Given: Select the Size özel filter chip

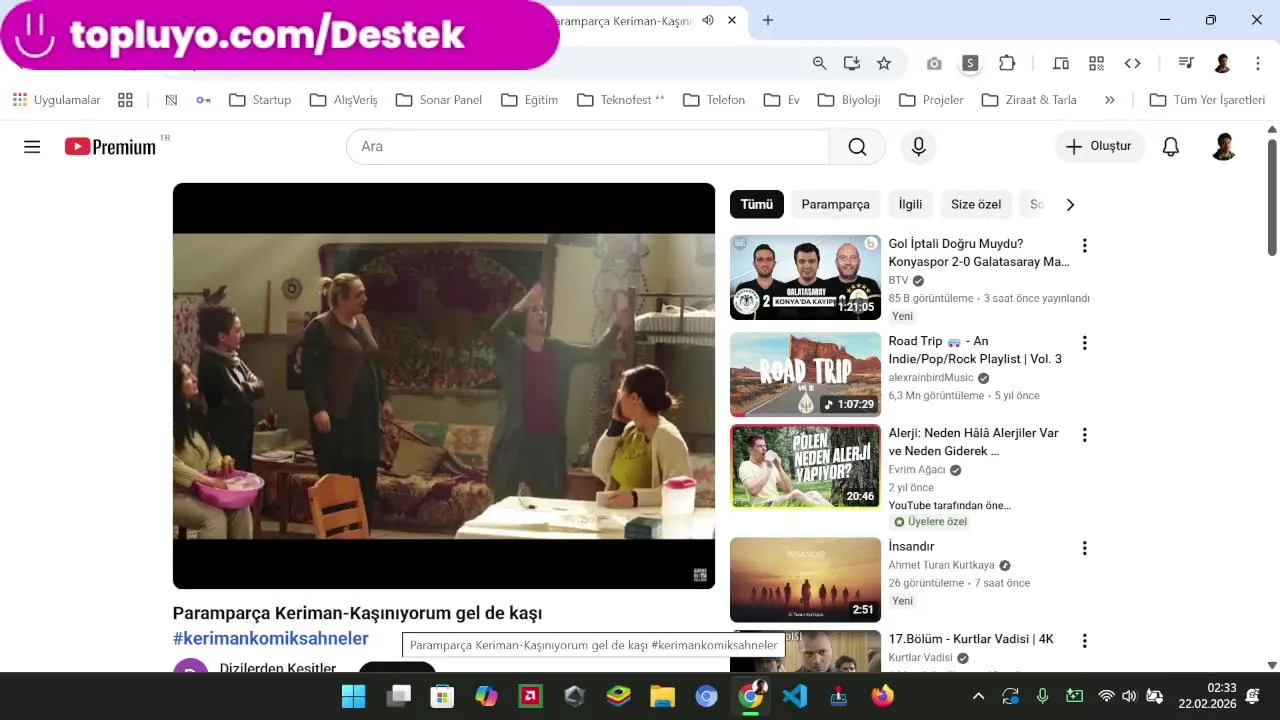Looking at the screenshot, I should [976, 204].
